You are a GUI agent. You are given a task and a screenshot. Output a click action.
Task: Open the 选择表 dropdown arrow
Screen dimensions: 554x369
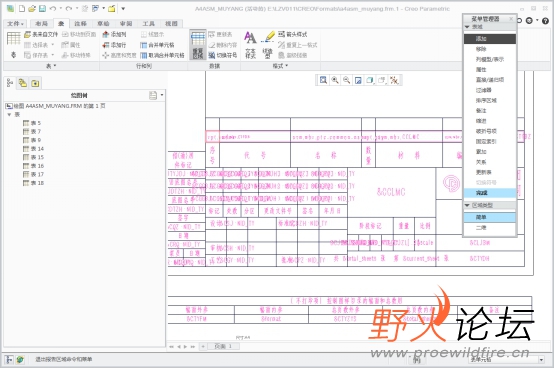(x=53, y=45)
